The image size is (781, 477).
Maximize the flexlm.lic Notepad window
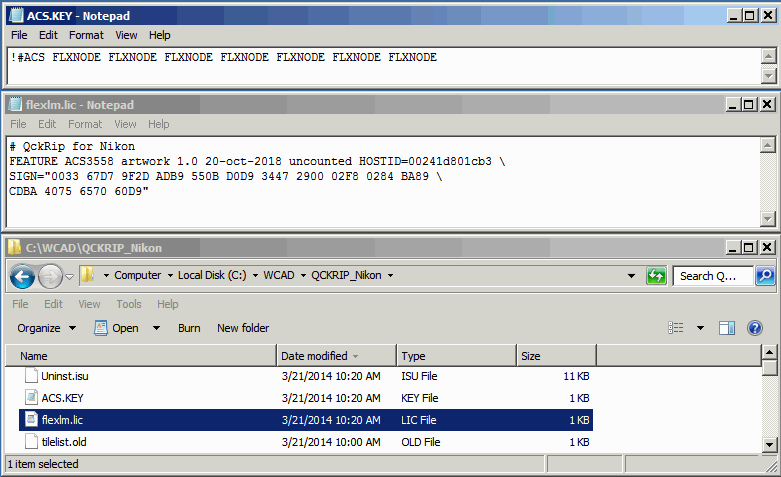coord(749,105)
